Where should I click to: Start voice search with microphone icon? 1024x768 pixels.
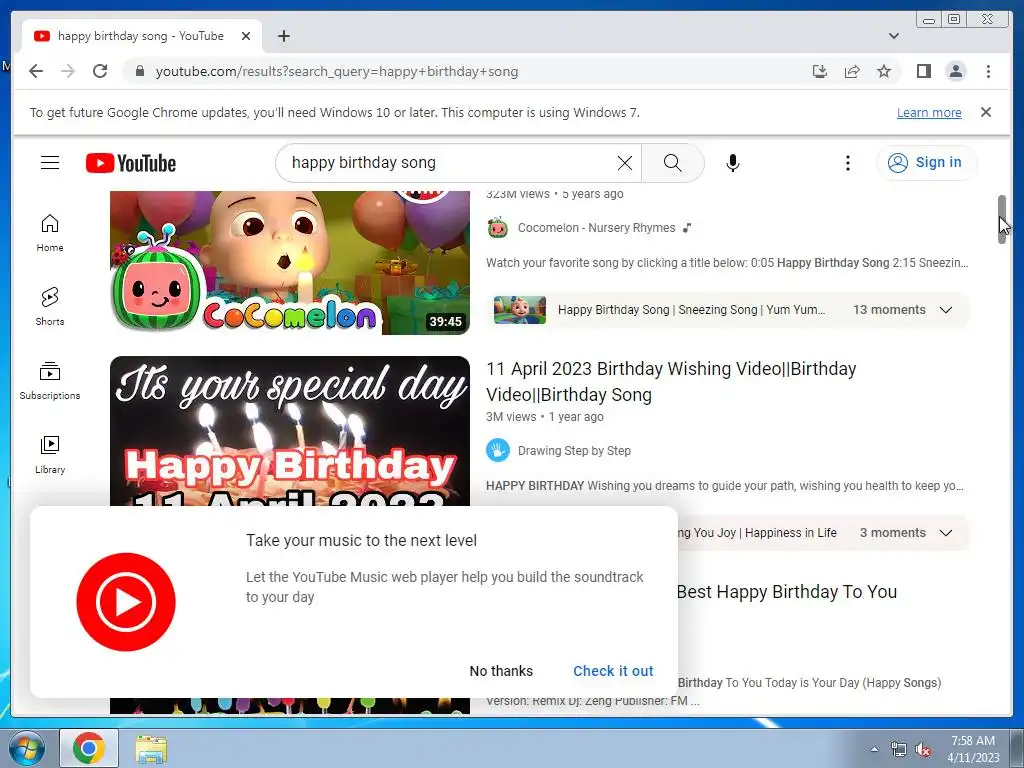(733, 163)
